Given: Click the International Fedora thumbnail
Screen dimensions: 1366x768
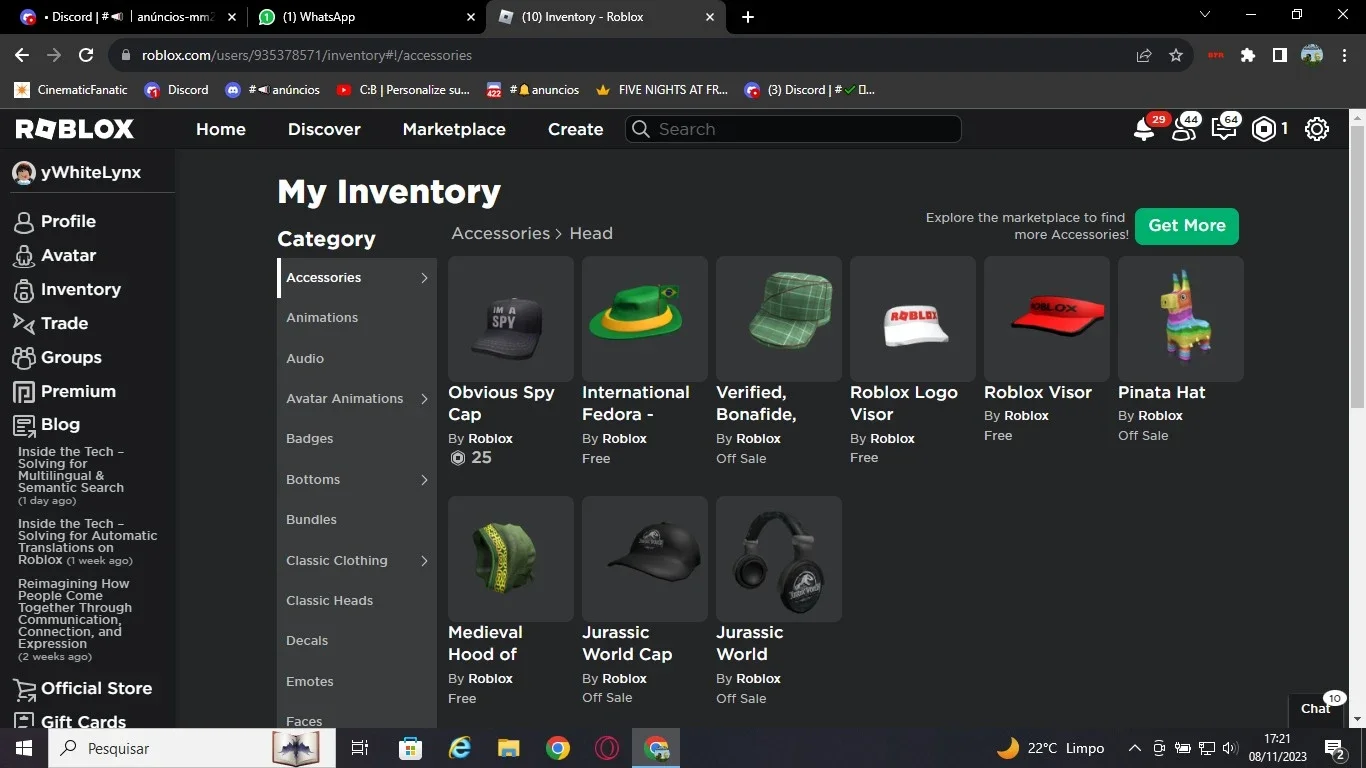Looking at the screenshot, I should click(x=645, y=319).
